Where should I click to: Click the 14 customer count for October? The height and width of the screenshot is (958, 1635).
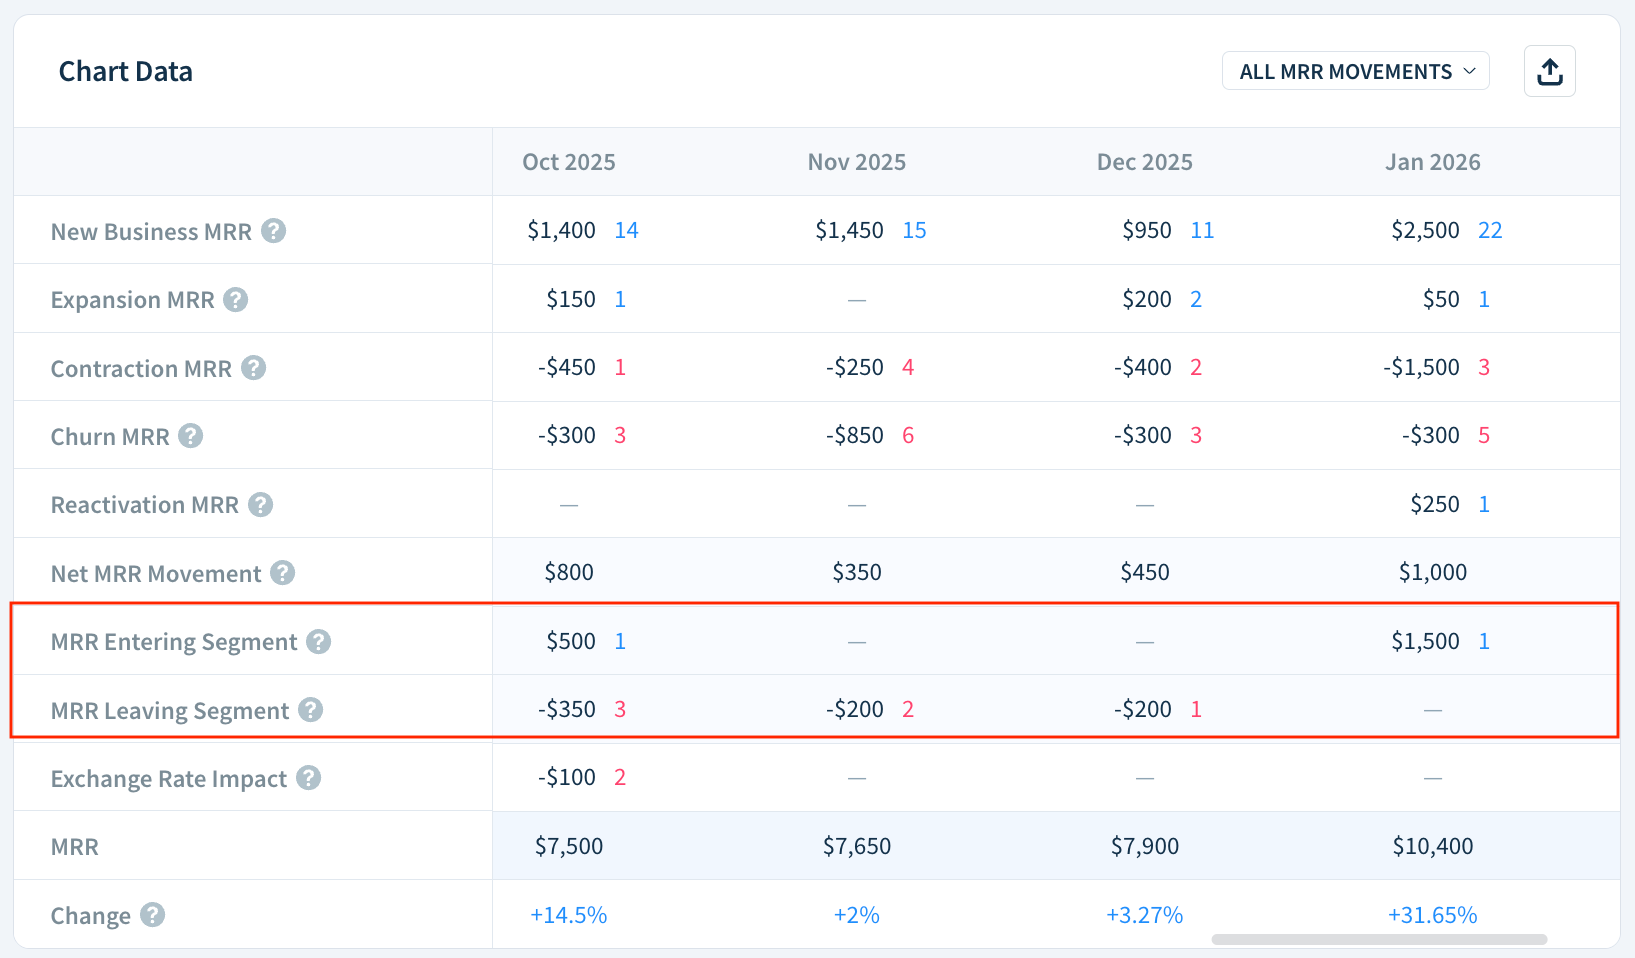pos(627,229)
